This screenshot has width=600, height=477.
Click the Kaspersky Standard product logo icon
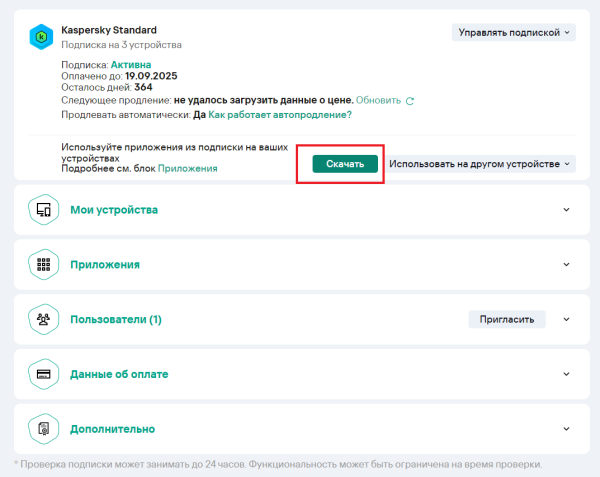[43, 37]
